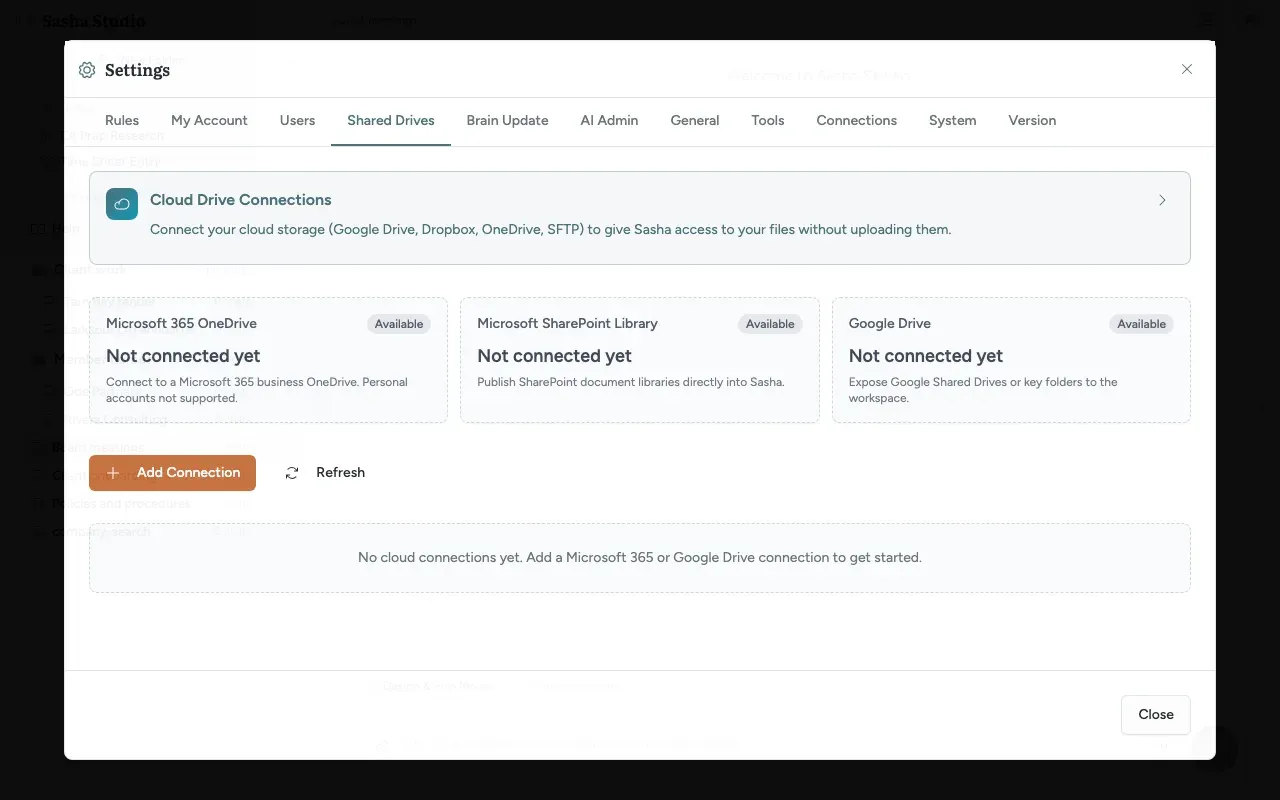The height and width of the screenshot is (800, 1280).
Task: Select the Connections tab
Action: click(856, 120)
